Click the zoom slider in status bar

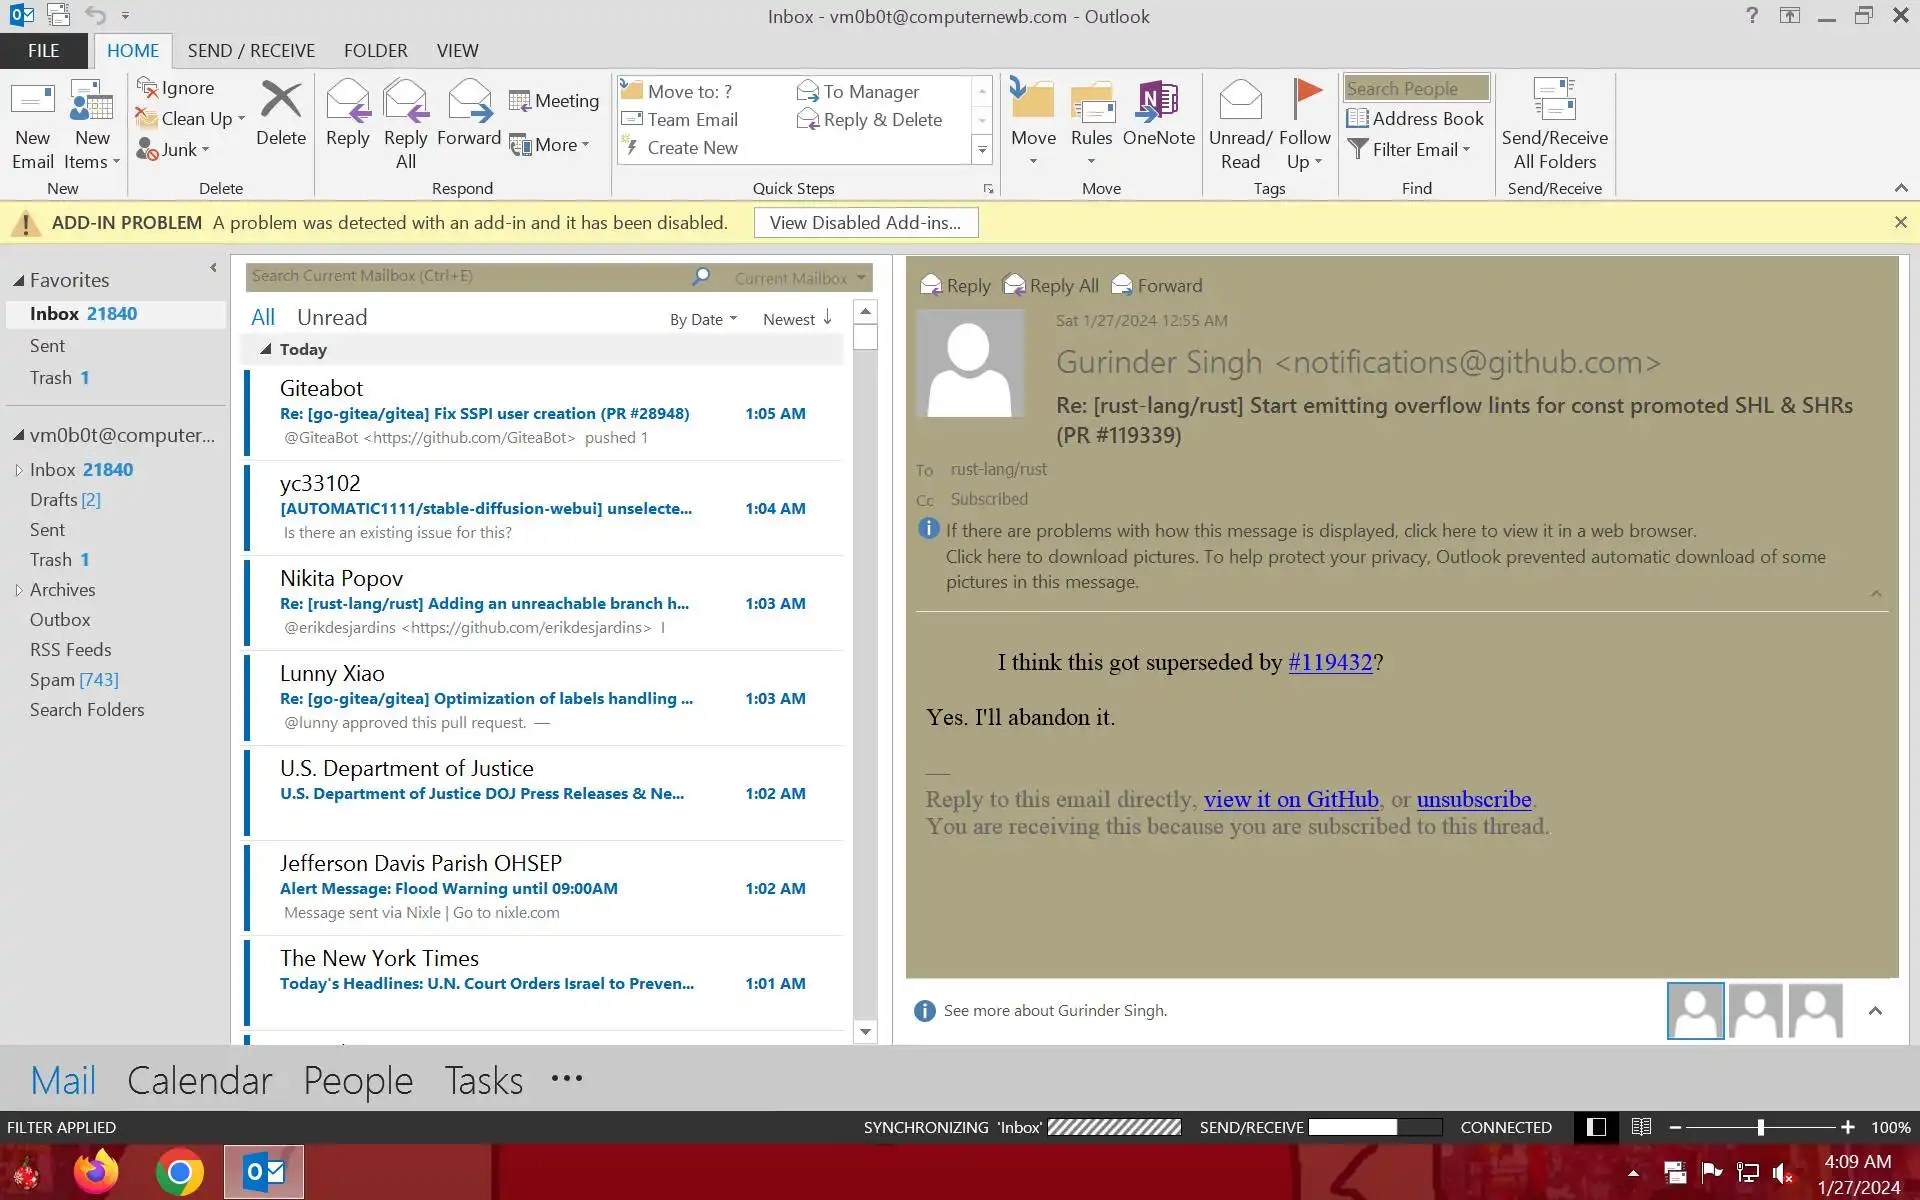pos(1760,1127)
